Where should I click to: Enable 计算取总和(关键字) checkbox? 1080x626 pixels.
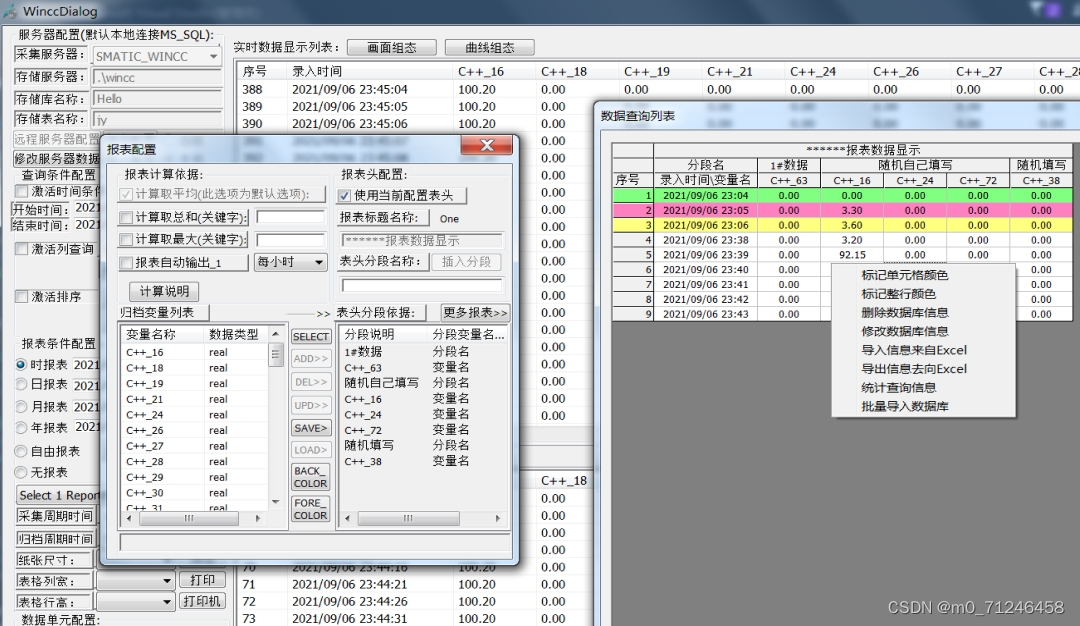point(126,218)
